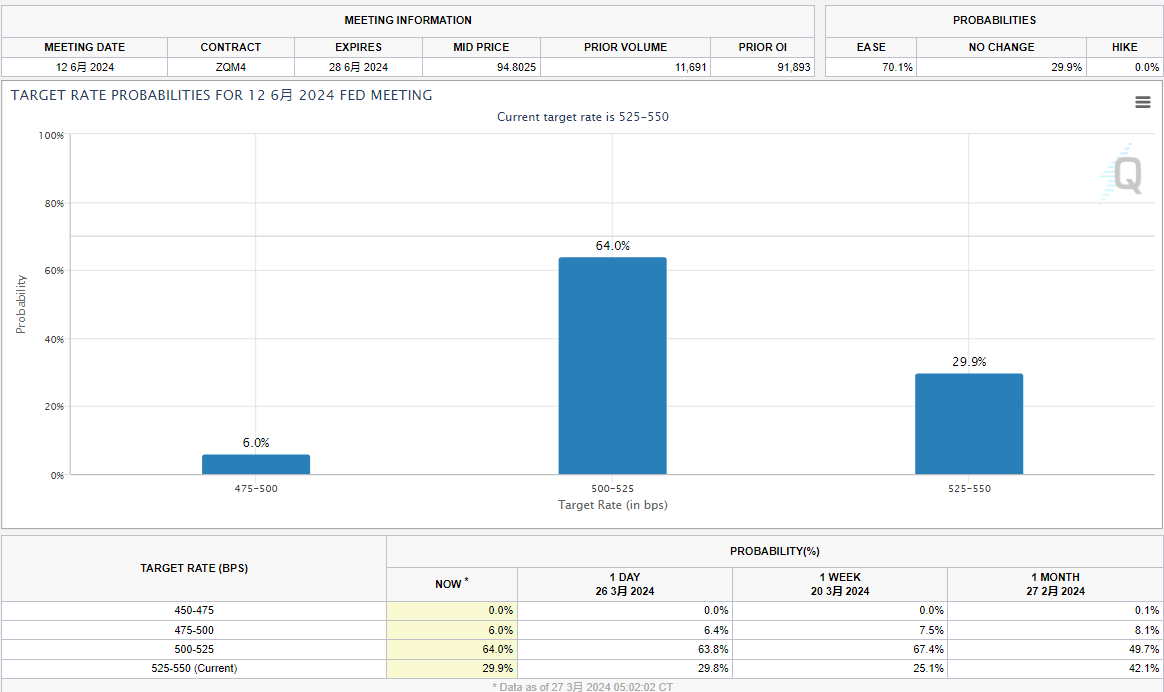Viewport: 1164px width, 692px height.
Task: Click the NO CHANGE column header
Action: (x=1001, y=47)
